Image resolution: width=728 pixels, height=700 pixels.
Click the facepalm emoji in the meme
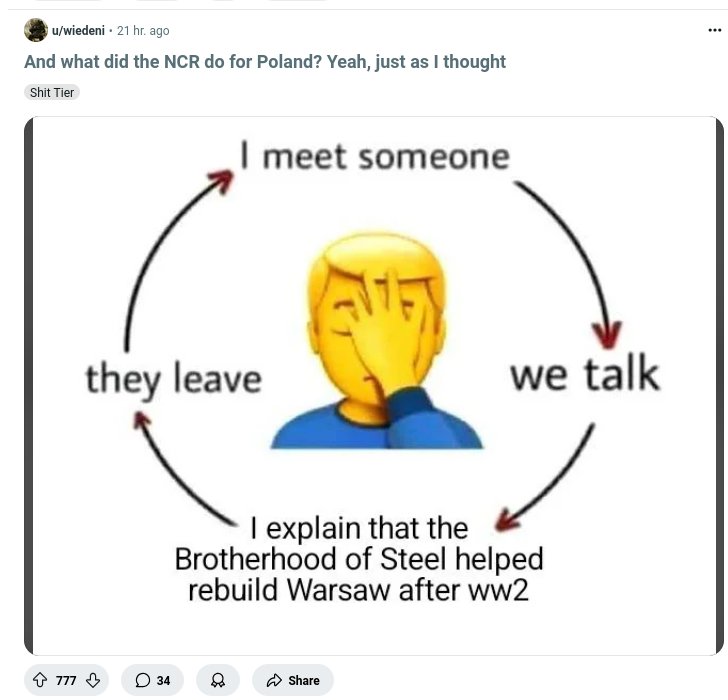coord(377,340)
